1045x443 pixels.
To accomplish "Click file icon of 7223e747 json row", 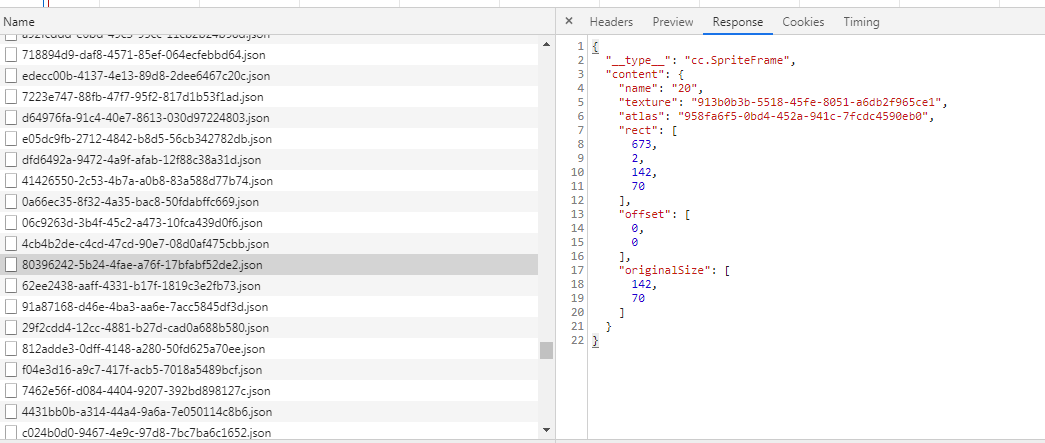I will [x=12, y=97].
